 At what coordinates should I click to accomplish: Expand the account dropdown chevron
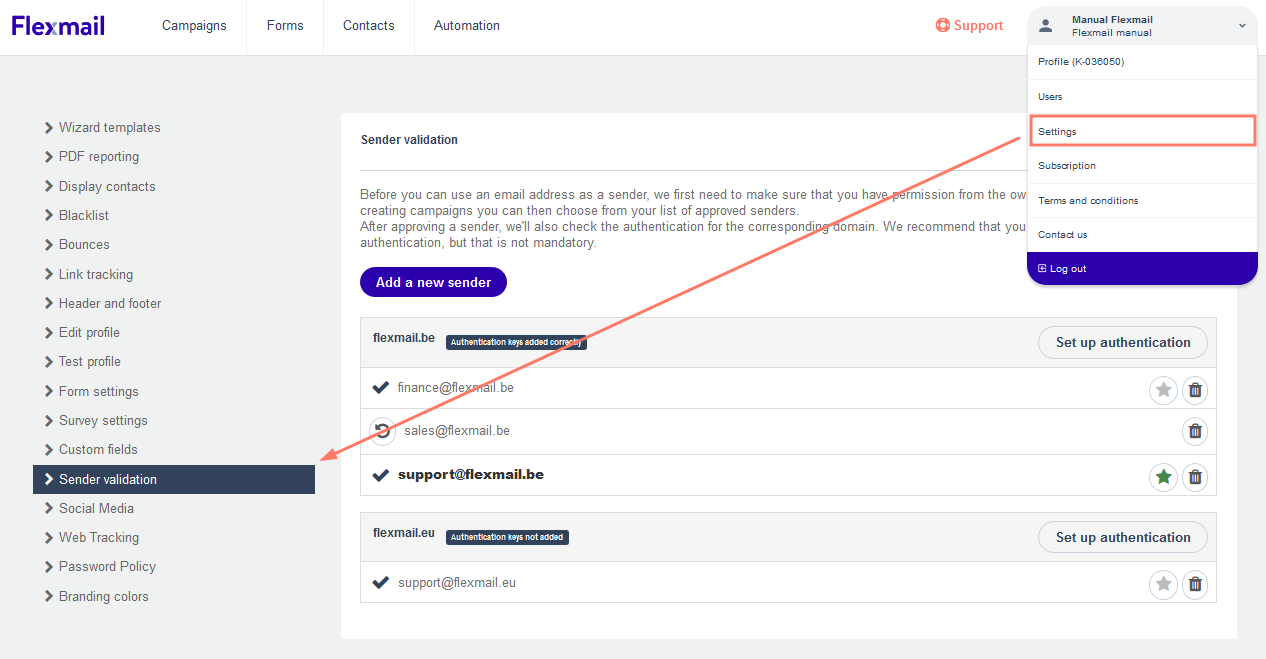point(1242,25)
